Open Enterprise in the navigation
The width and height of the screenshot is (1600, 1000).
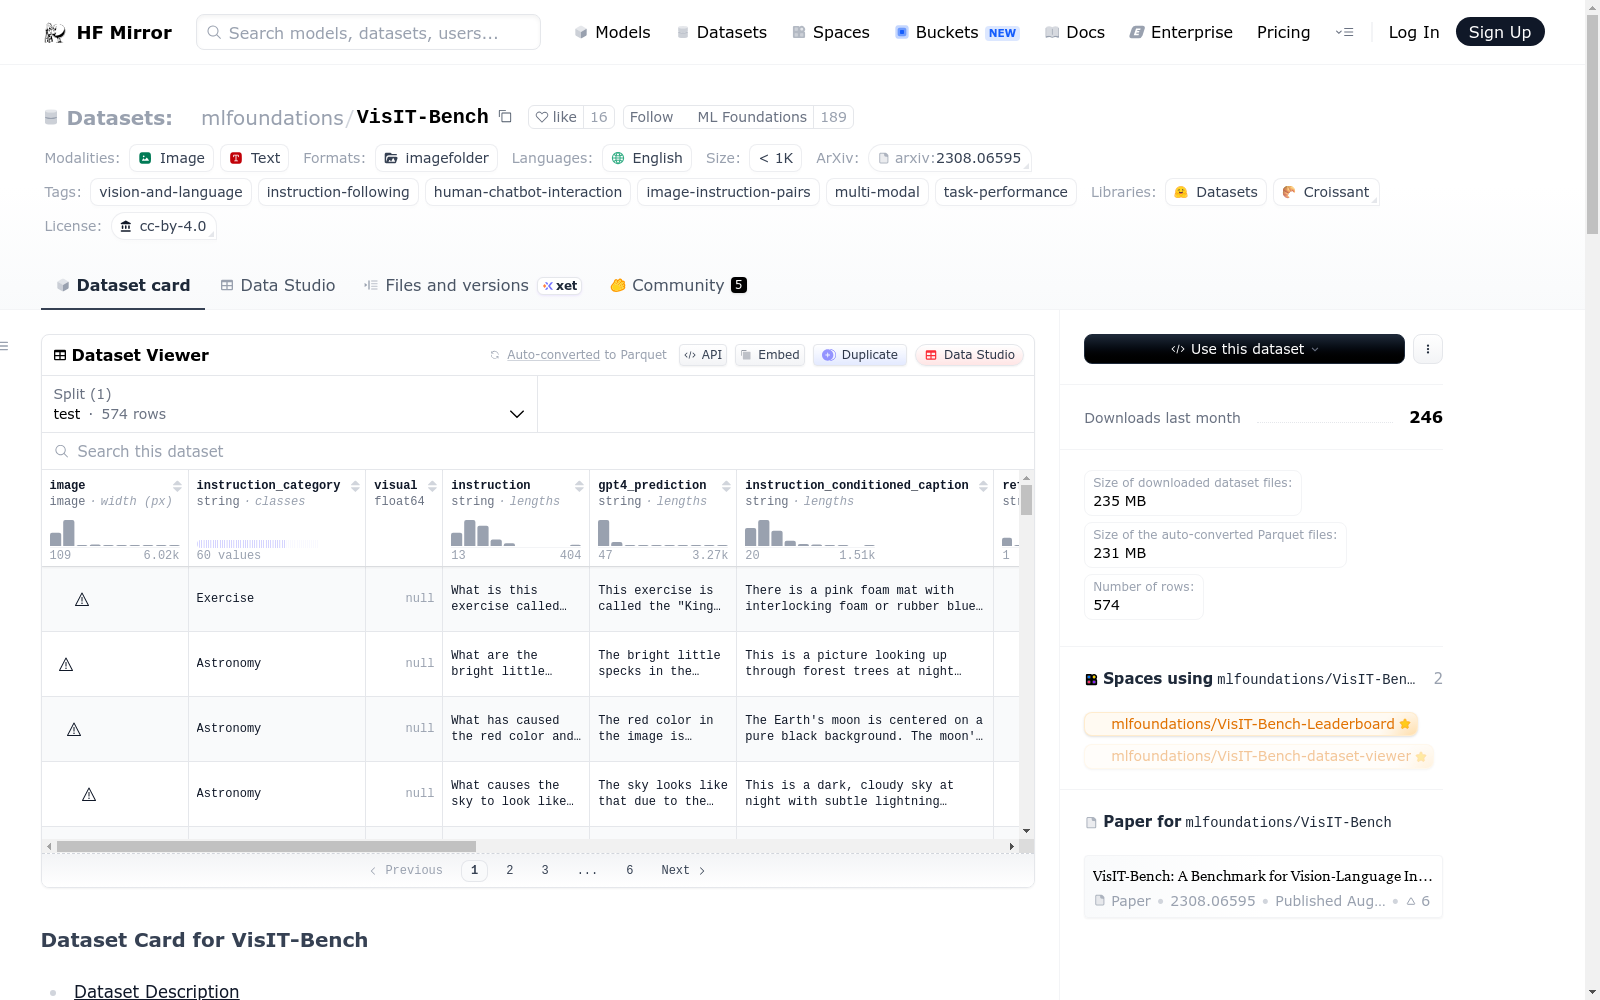pyautogui.click(x=1181, y=32)
